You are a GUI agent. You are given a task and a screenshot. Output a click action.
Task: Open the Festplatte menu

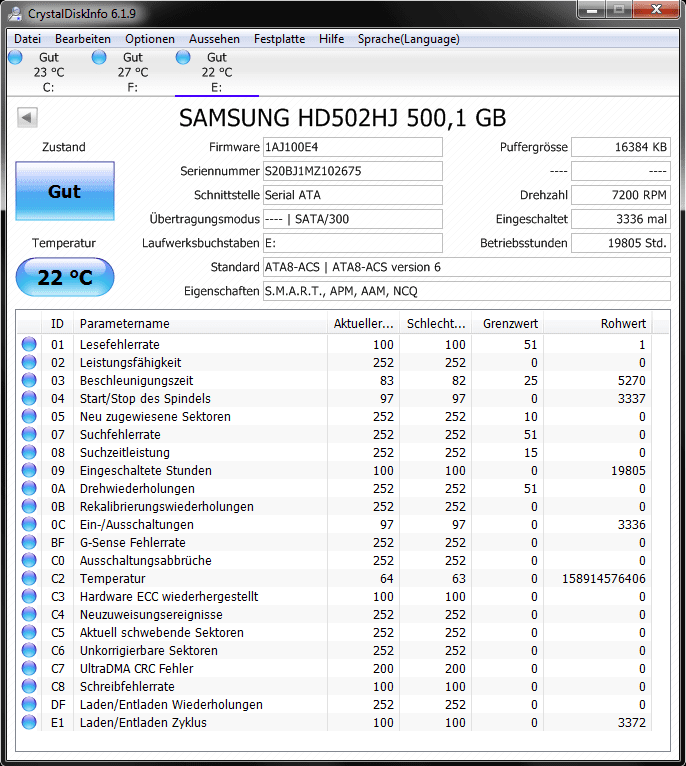point(279,39)
